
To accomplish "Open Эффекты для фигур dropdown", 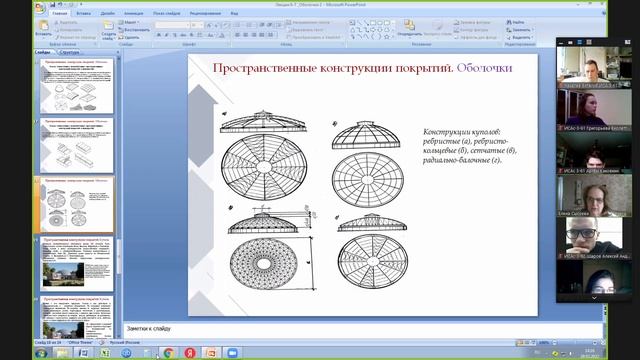I will [x=476, y=37].
